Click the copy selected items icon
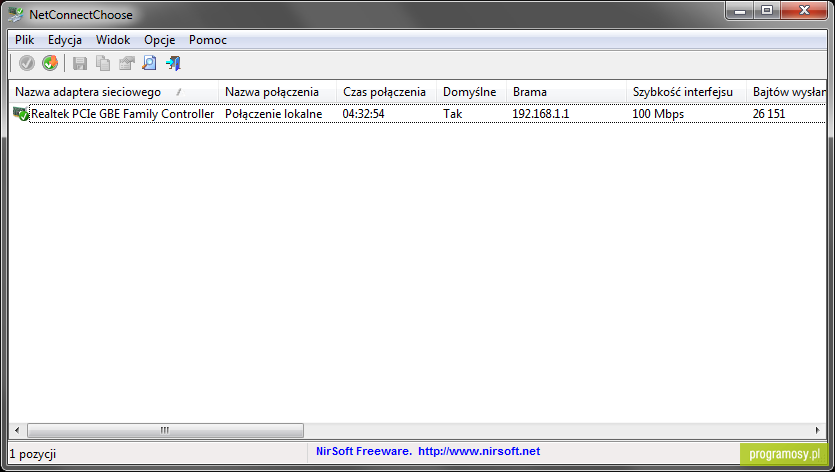Image resolution: width=835 pixels, height=472 pixels. coord(103,63)
